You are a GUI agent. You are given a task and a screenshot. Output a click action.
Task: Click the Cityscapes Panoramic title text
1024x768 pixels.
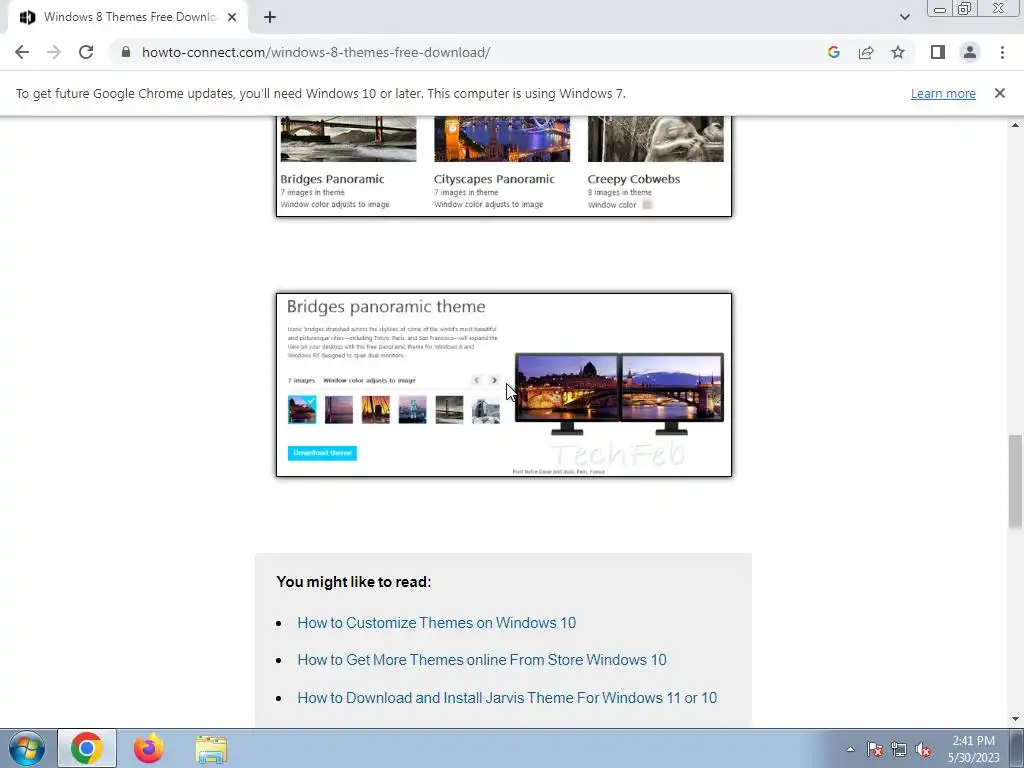(494, 179)
